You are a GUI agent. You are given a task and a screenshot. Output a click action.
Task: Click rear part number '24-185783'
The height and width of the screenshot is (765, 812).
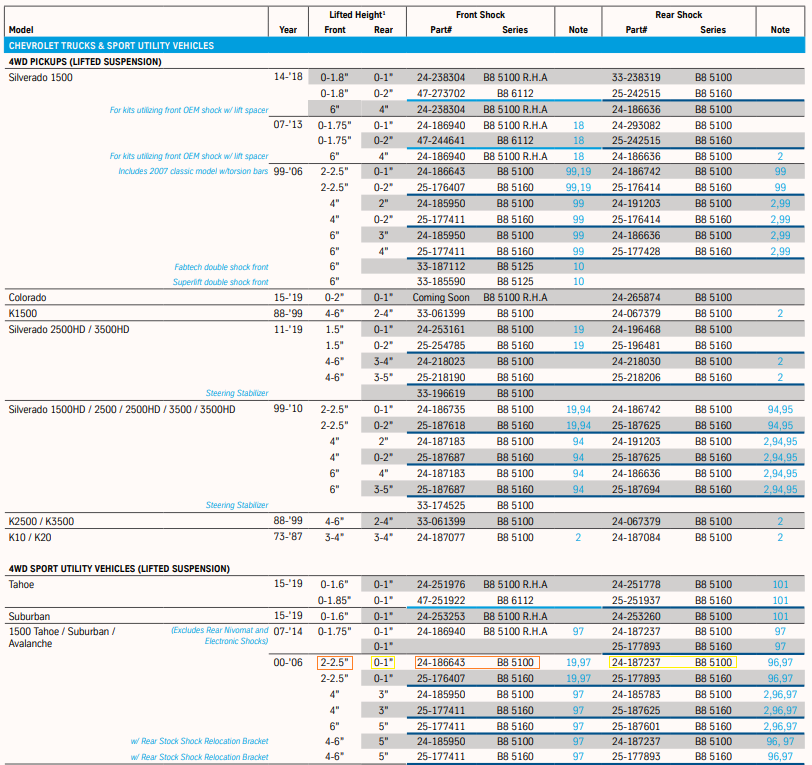click(x=636, y=695)
